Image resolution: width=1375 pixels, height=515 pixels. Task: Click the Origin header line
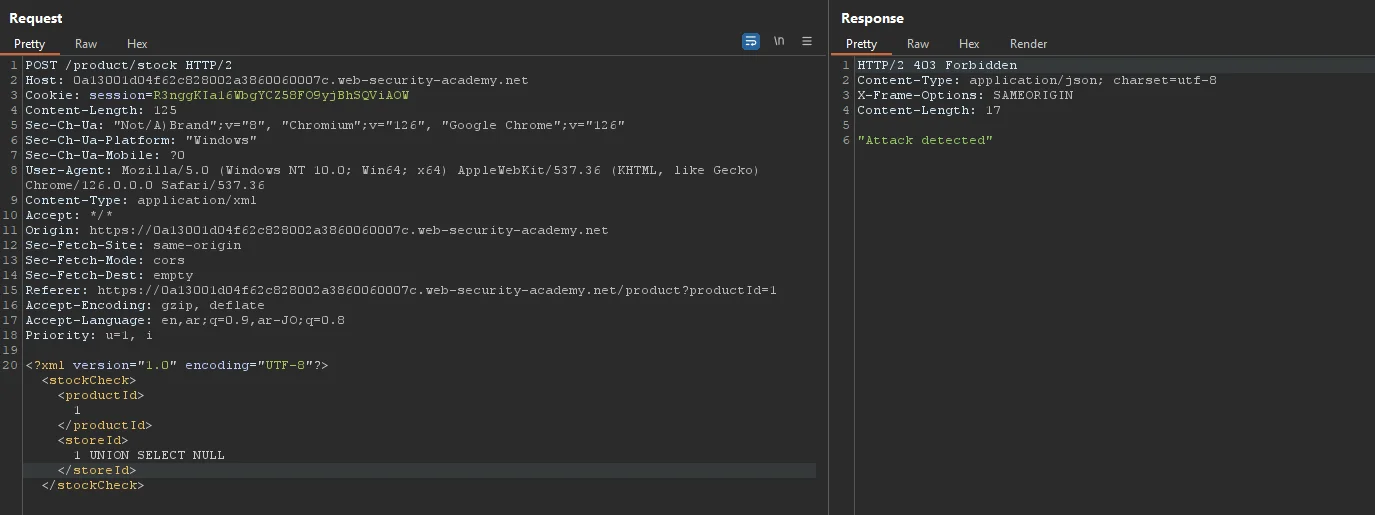click(316, 230)
